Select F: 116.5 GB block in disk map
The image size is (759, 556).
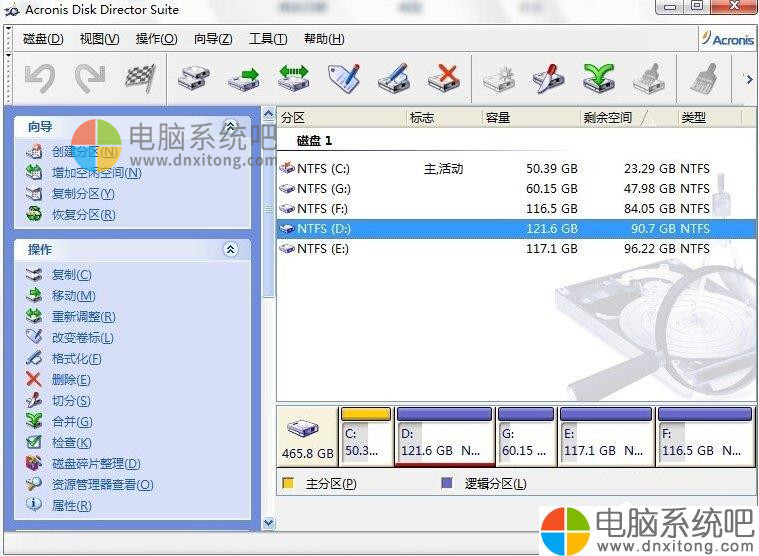(x=705, y=437)
